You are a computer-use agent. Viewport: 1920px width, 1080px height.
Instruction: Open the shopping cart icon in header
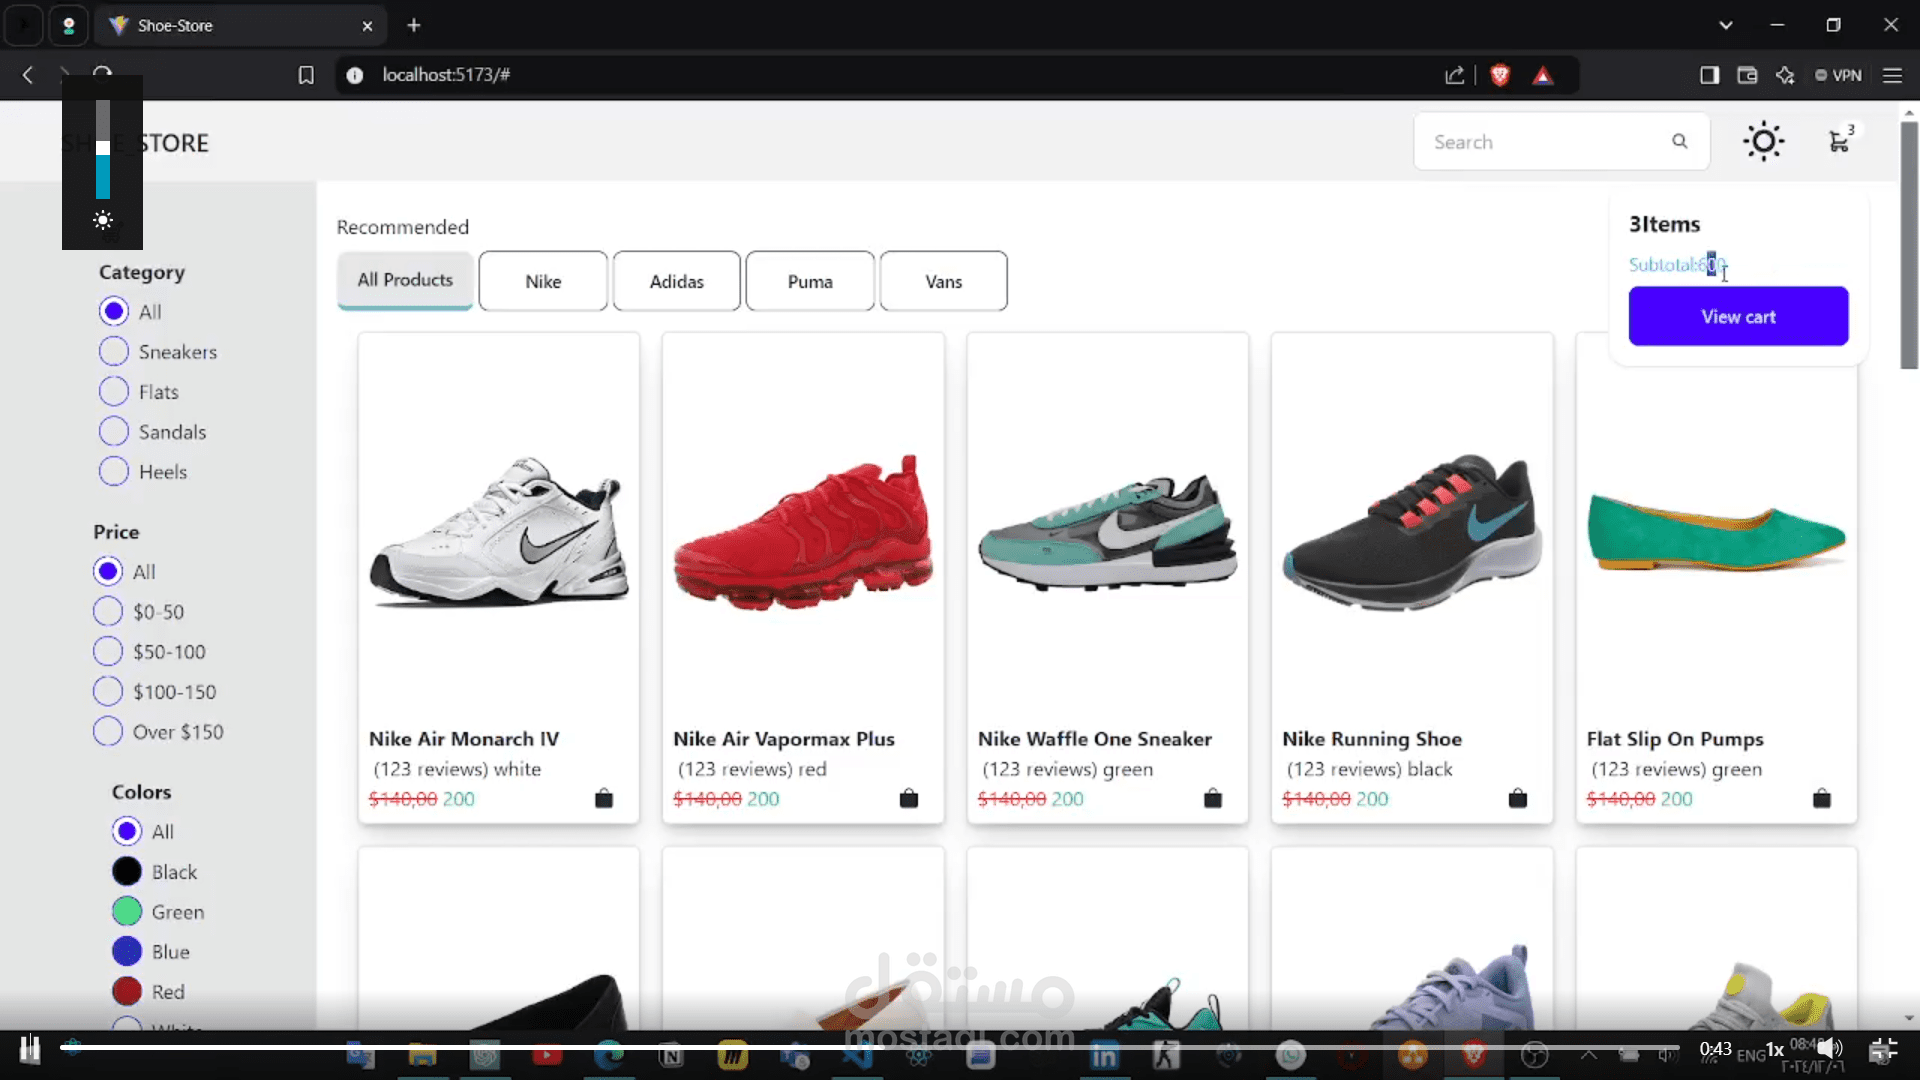pyautogui.click(x=1839, y=142)
